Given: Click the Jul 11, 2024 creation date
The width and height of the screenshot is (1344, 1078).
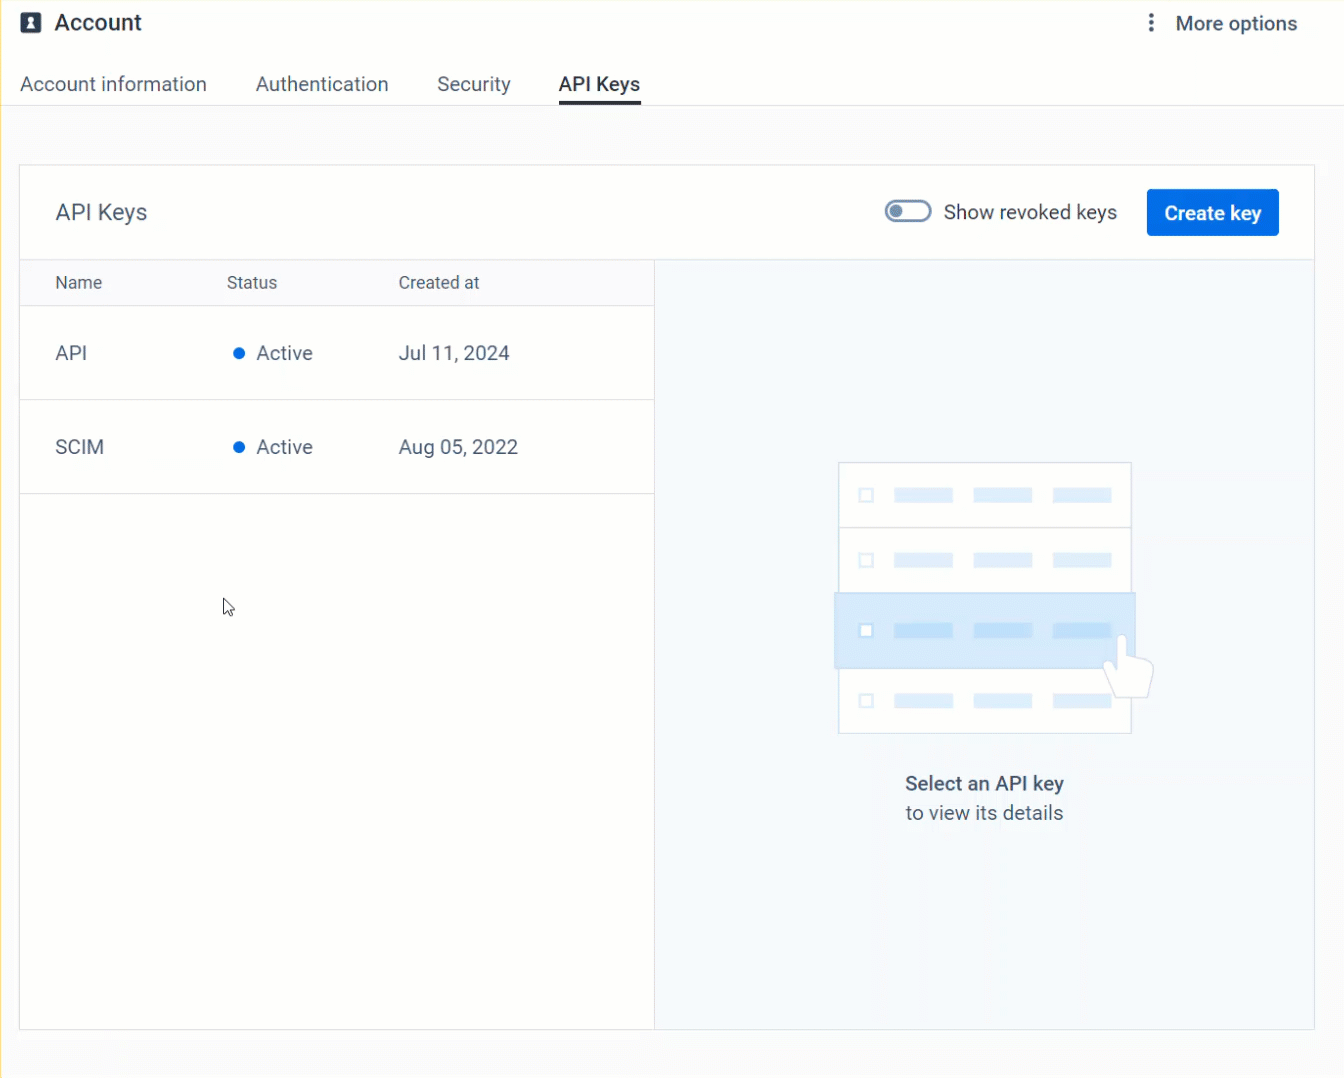Looking at the screenshot, I should [454, 353].
